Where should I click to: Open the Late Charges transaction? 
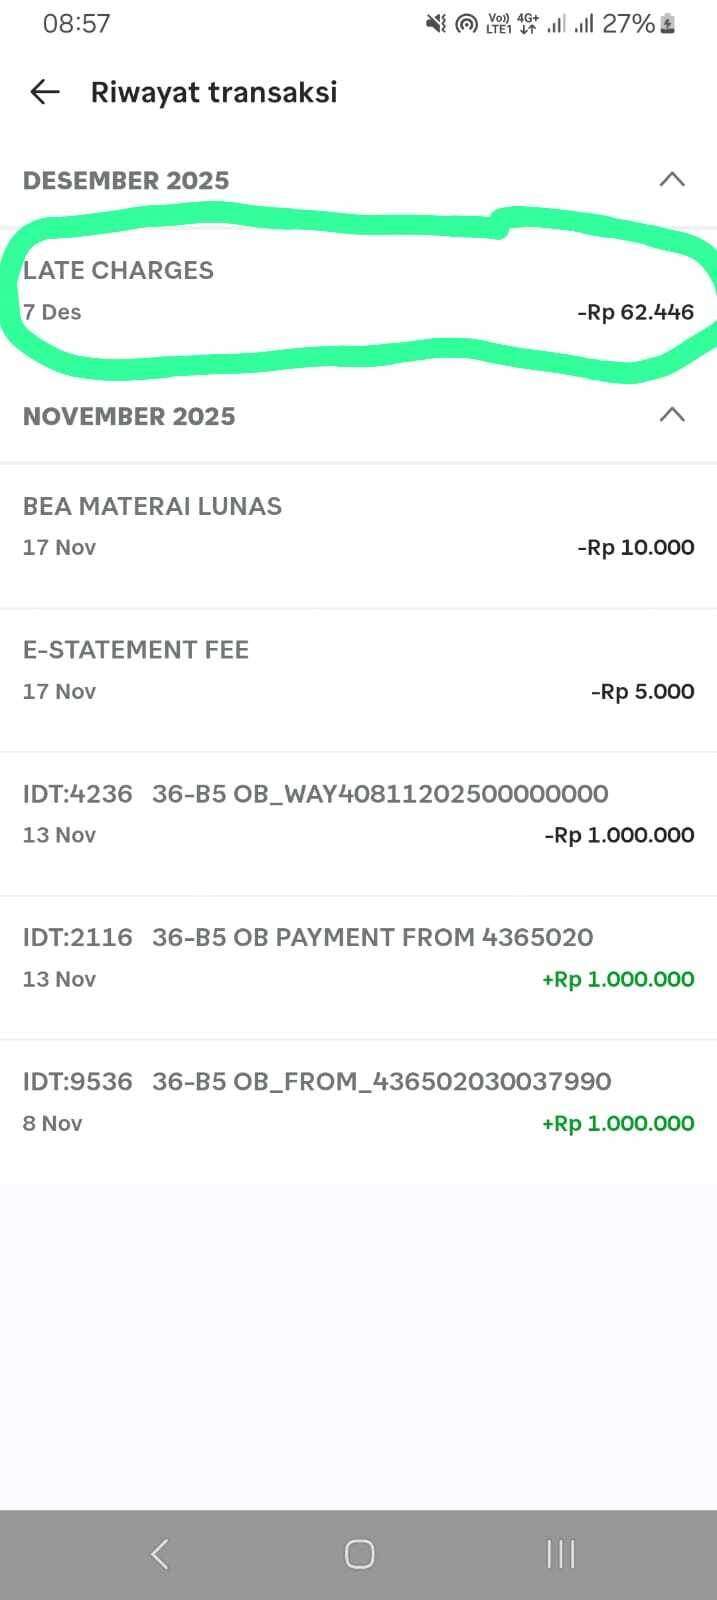click(x=358, y=291)
